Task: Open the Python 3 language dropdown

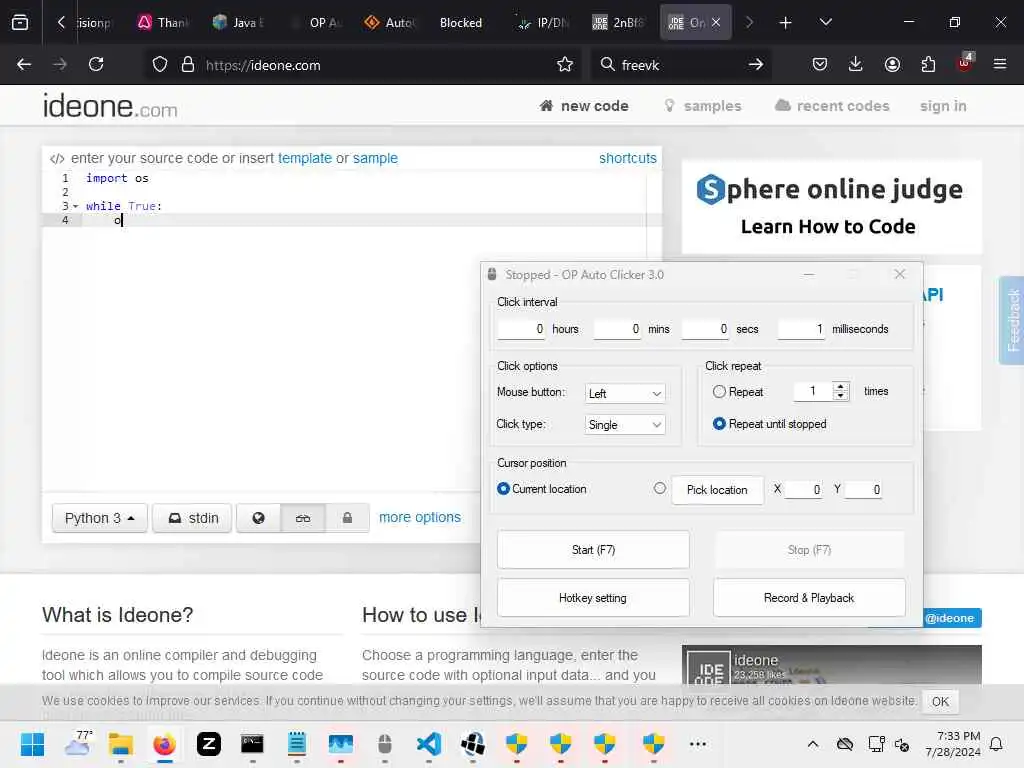Action: 99,518
